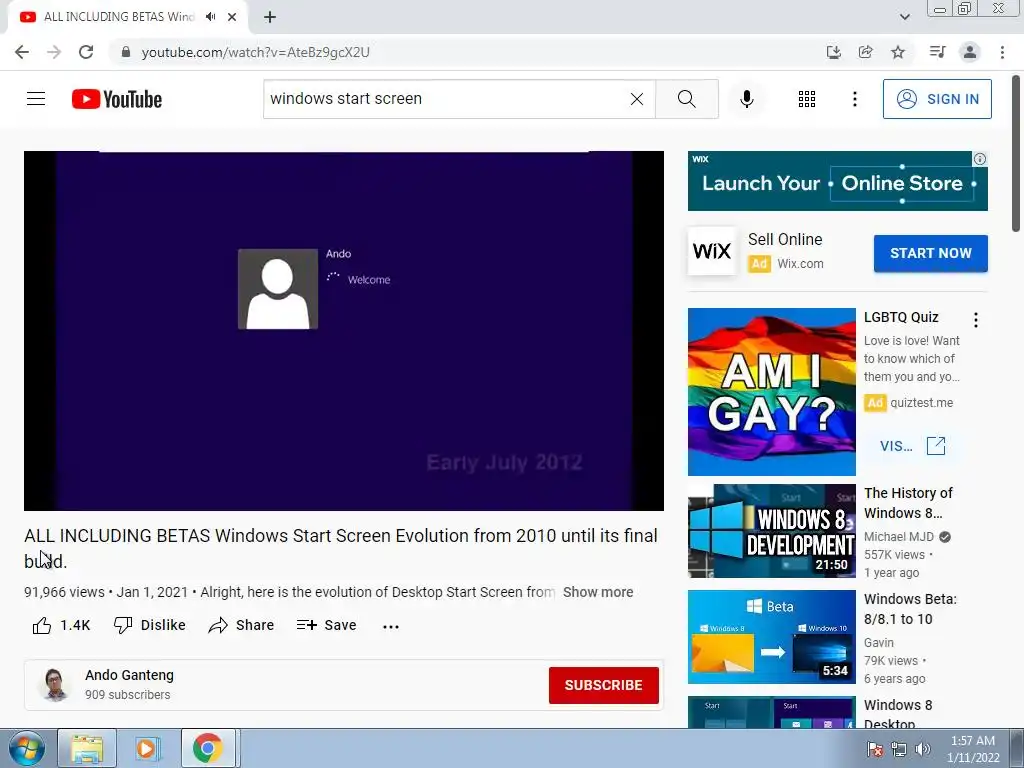Go forward with the browser forward arrow
The width and height of the screenshot is (1024, 768).
click(x=54, y=52)
